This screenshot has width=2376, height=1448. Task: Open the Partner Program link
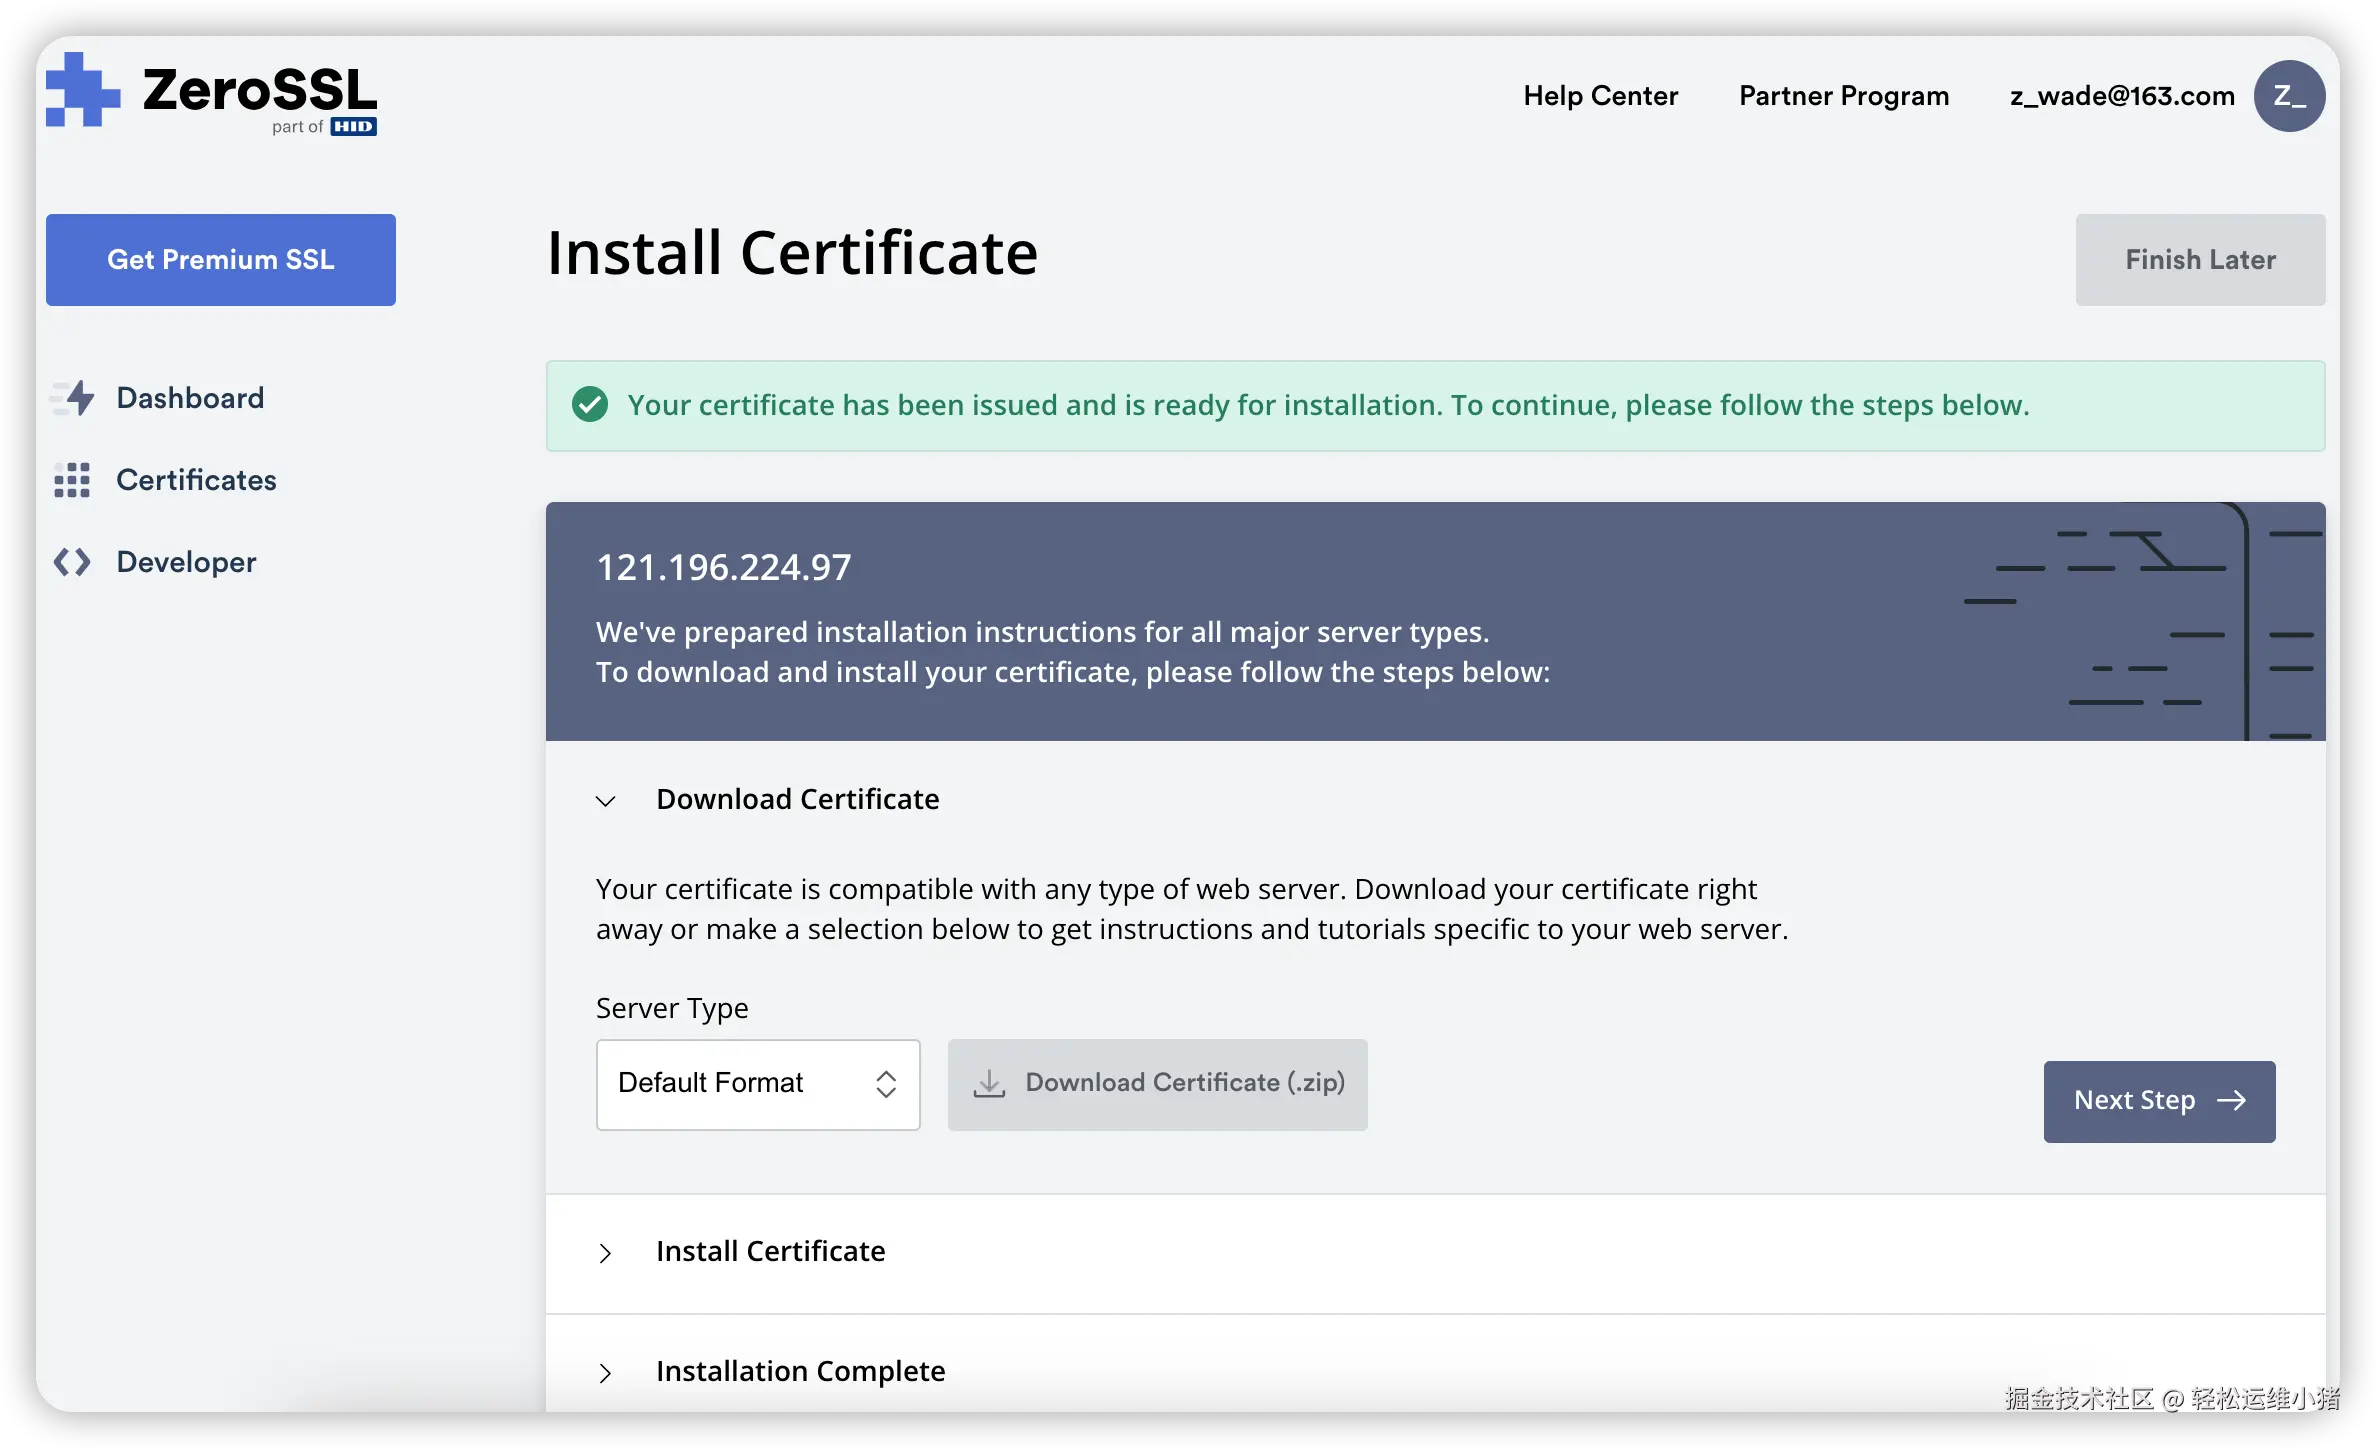[x=1843, y=96]
